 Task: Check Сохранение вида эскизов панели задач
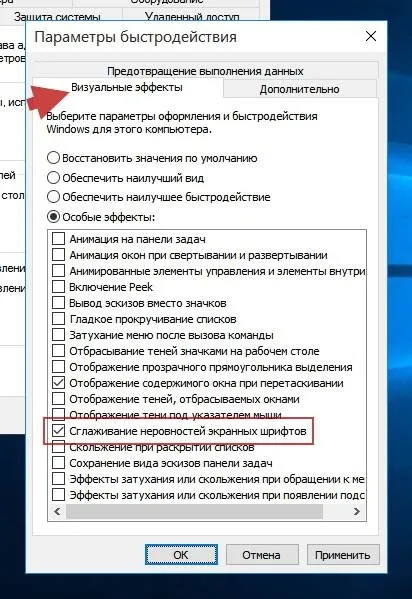58,463
